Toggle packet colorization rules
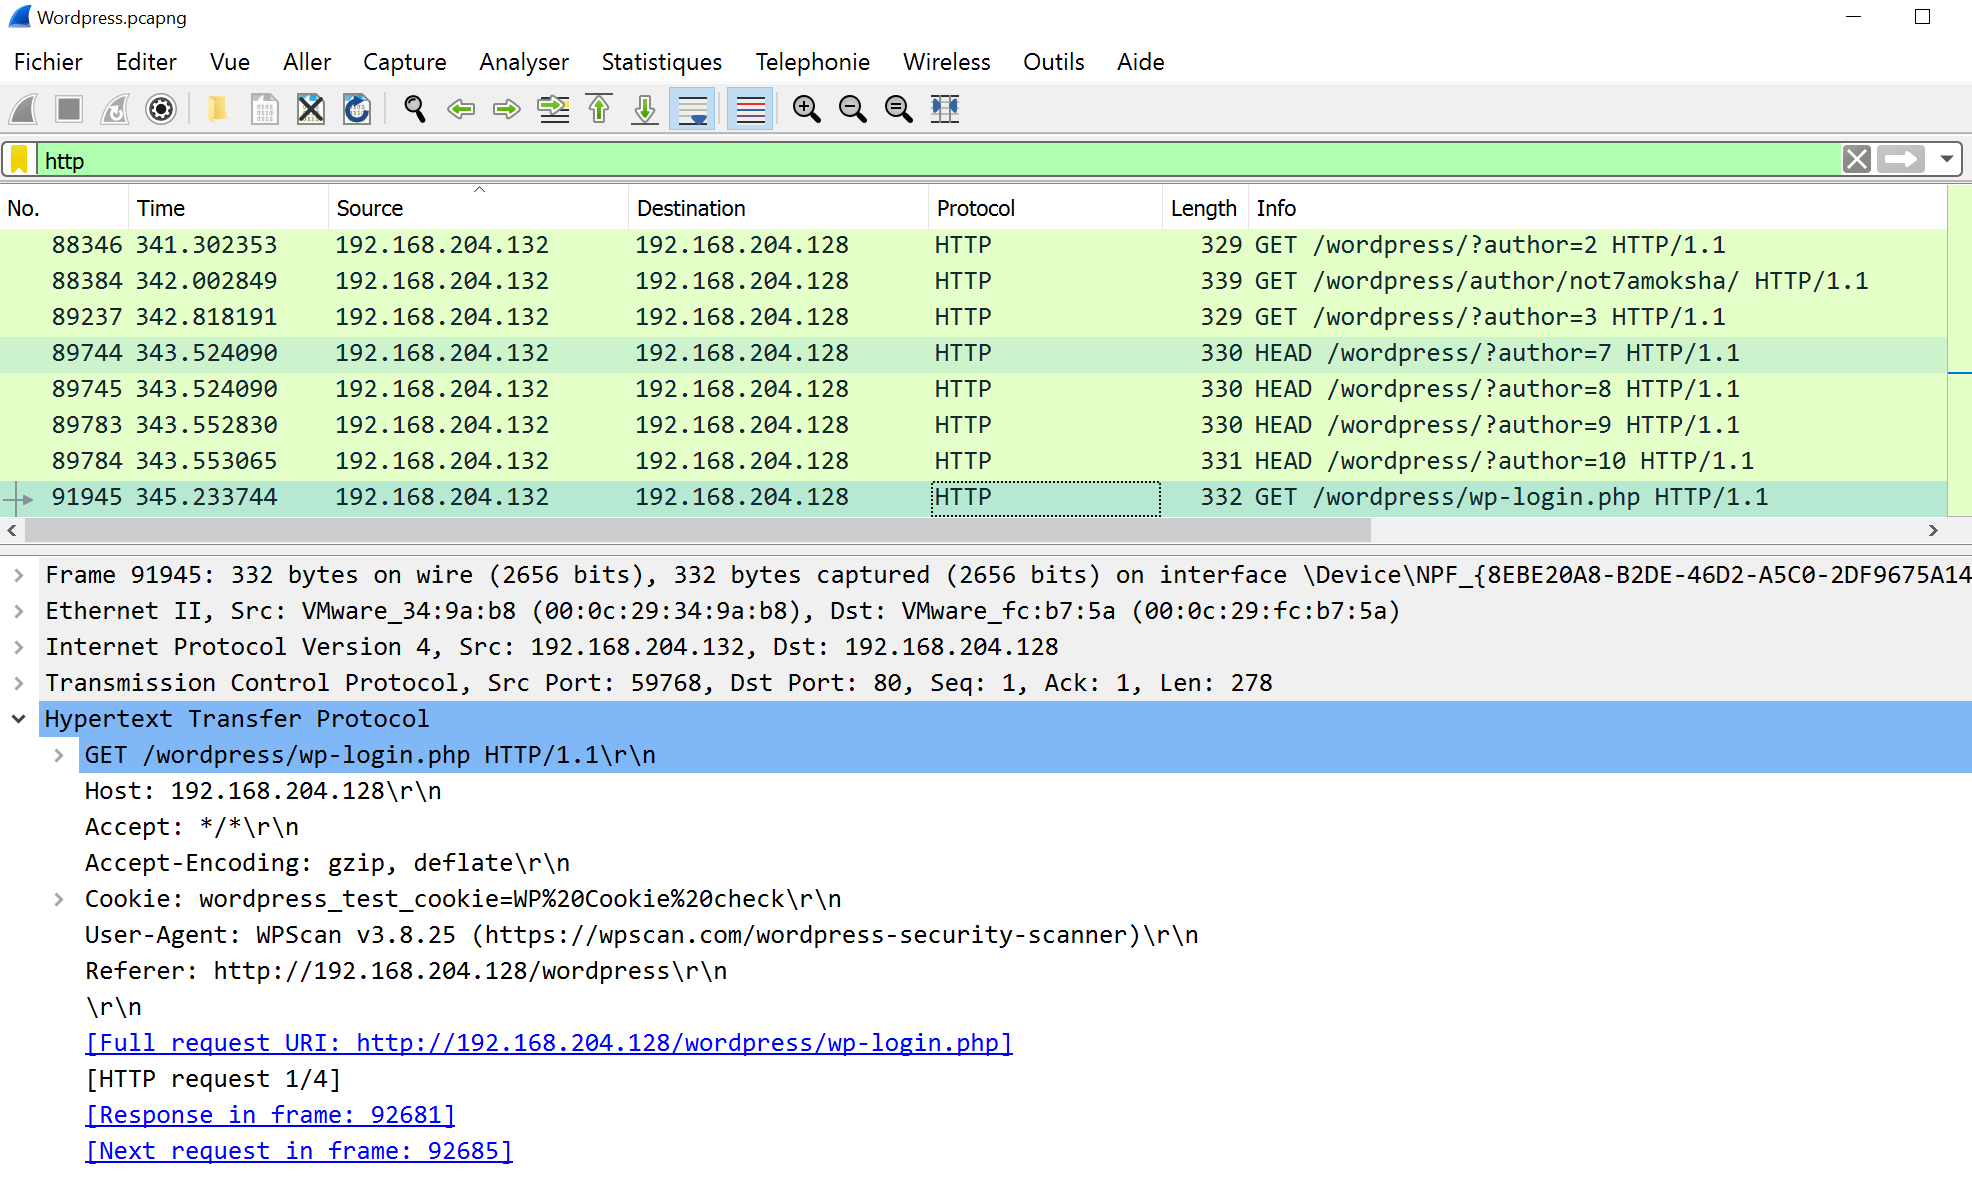 click(x=750, y=109)
